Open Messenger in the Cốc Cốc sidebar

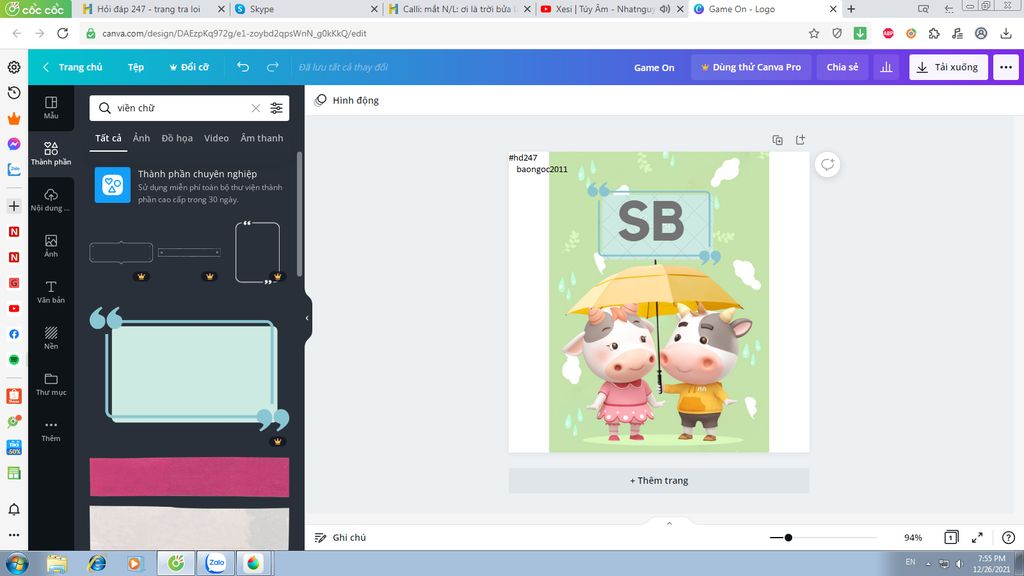point(14,144)
